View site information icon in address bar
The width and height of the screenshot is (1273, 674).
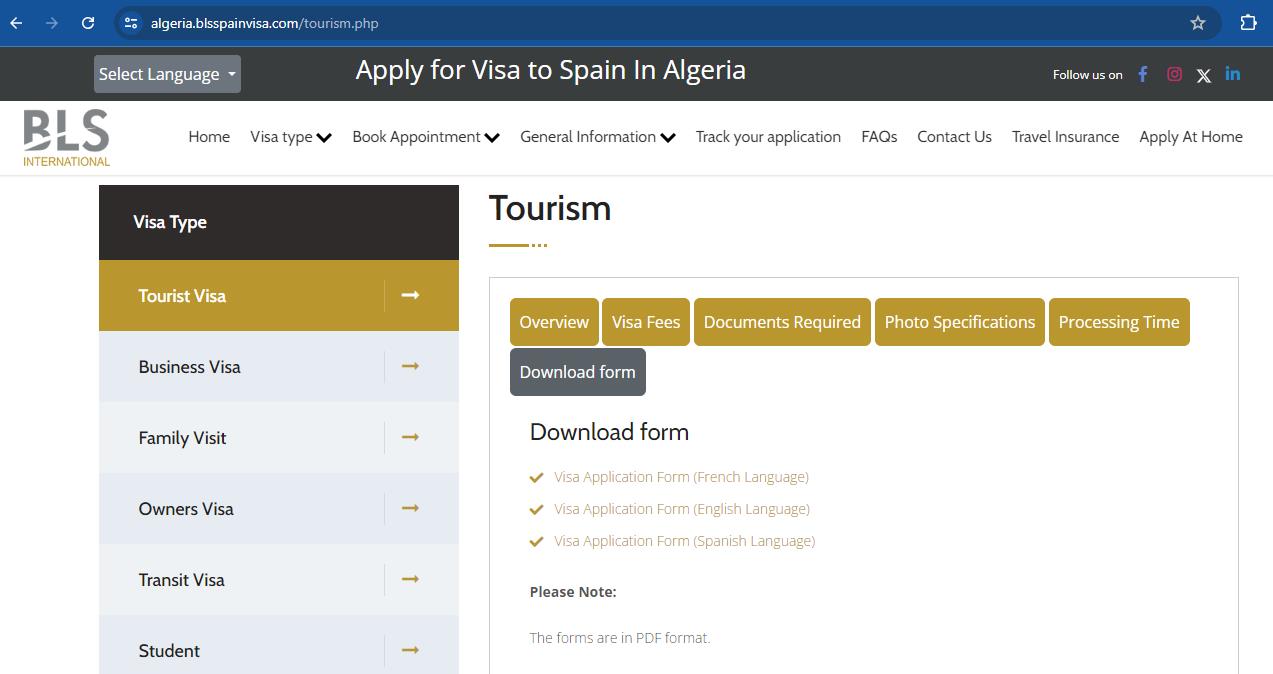131,23
